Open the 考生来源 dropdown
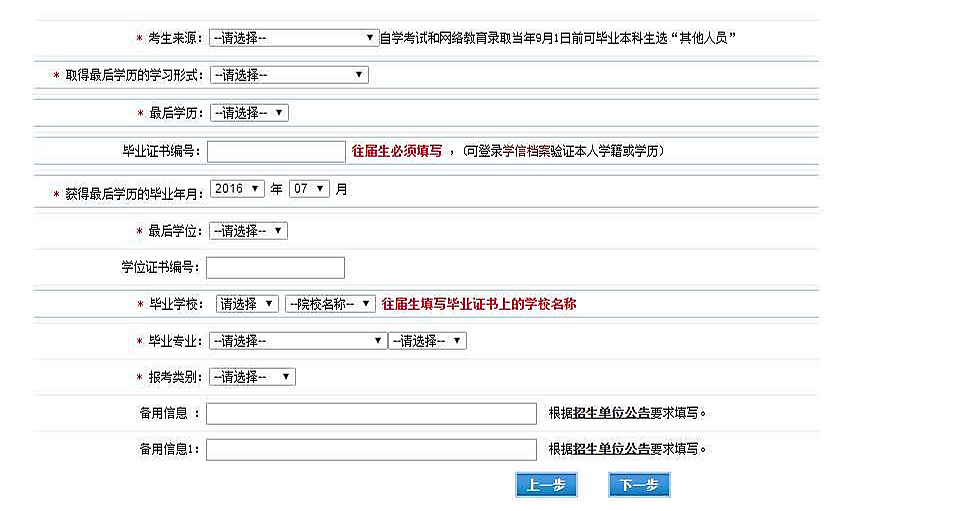Image resolution: width=960 pixels, height=511 pixels. tap(293, 38)
